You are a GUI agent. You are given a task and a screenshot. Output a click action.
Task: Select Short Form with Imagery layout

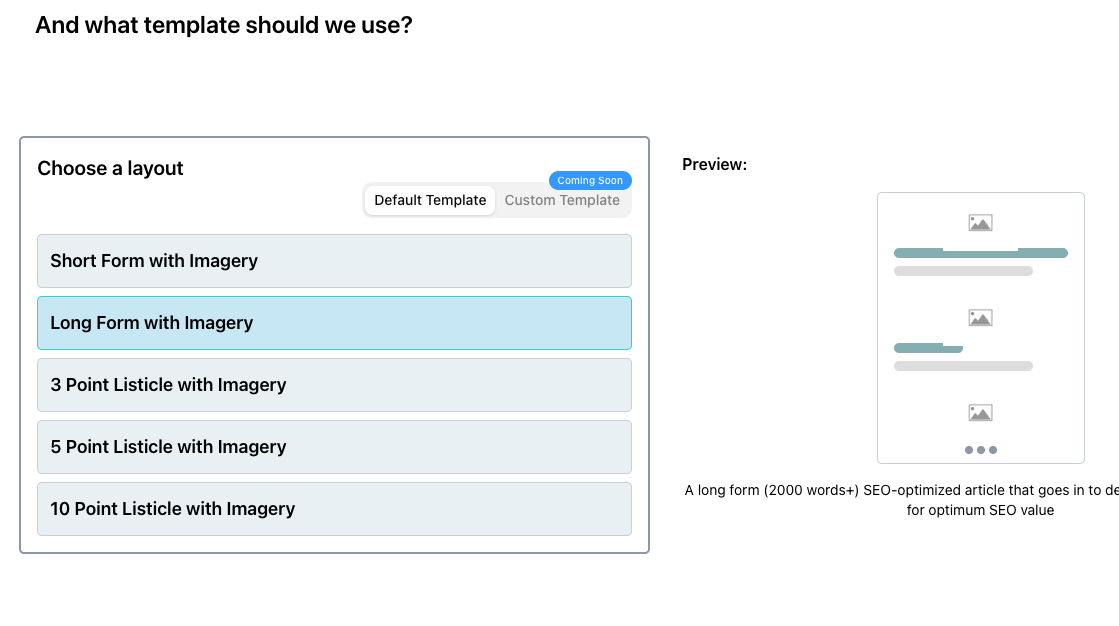334,261
